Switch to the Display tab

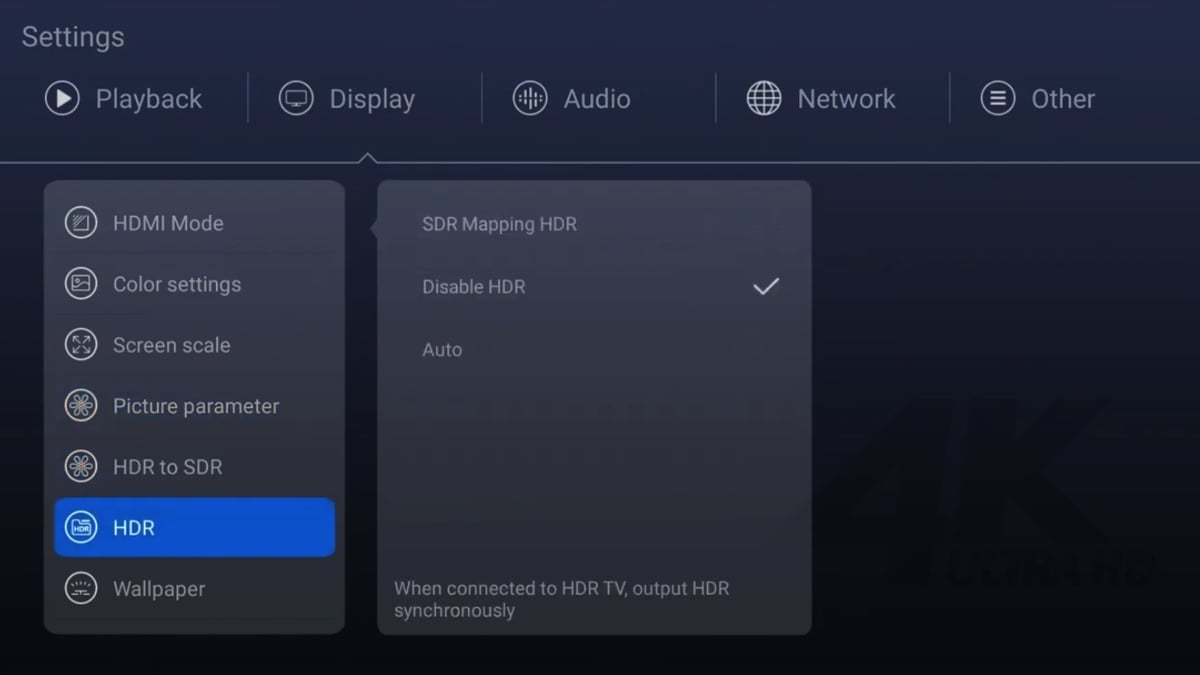coord(347,98)
